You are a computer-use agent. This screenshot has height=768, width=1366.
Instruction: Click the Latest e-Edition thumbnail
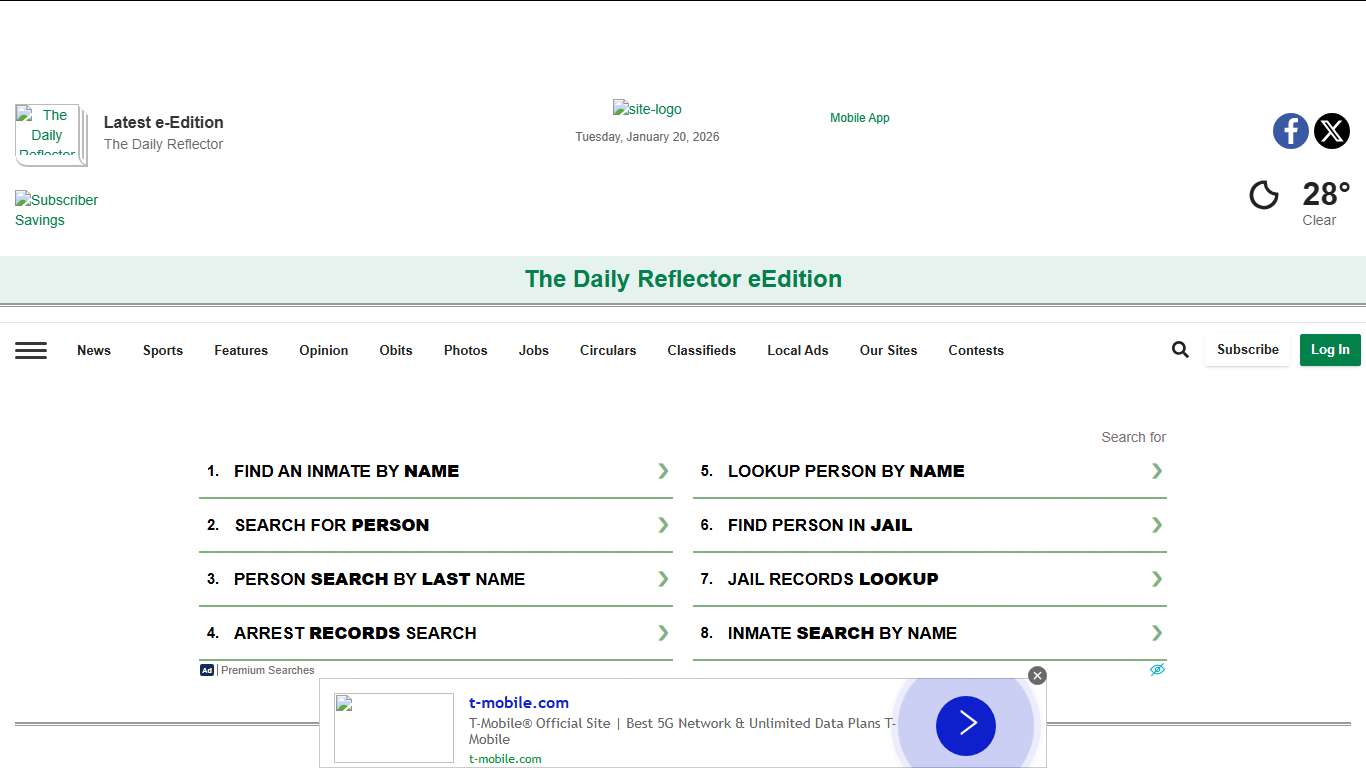coord(49,134)
